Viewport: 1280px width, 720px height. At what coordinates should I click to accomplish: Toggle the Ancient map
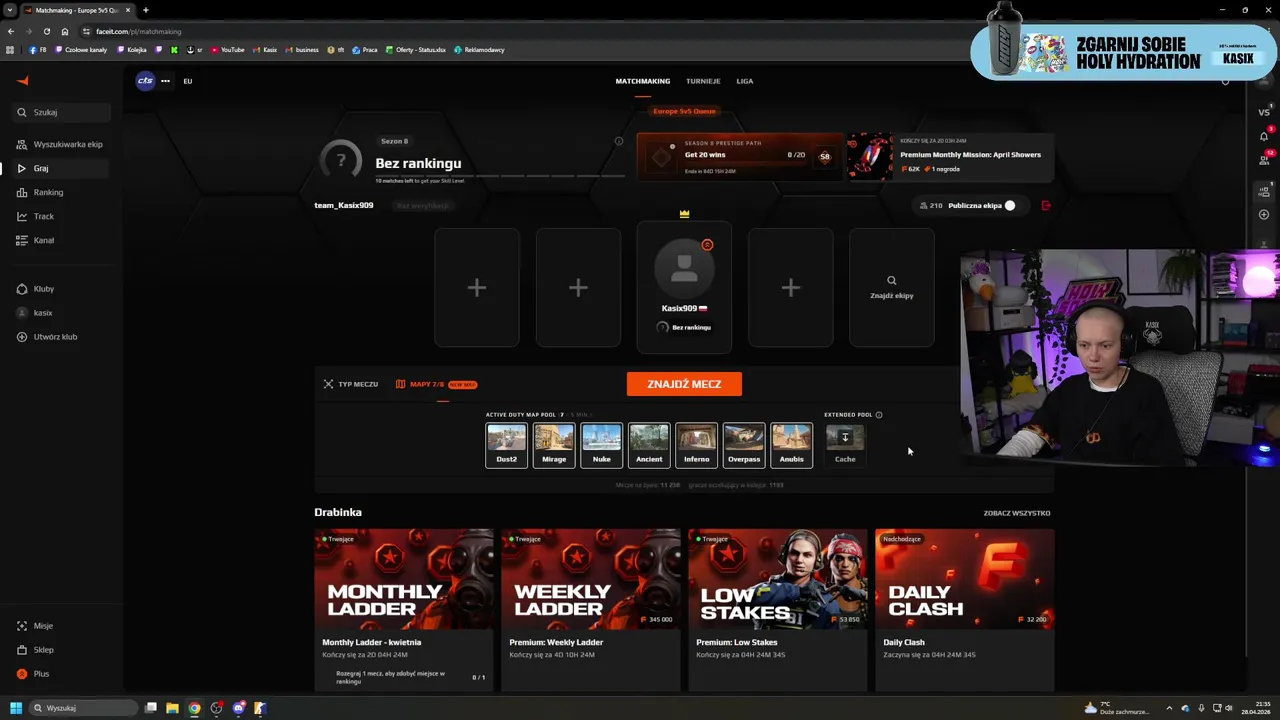pos(649,445)
